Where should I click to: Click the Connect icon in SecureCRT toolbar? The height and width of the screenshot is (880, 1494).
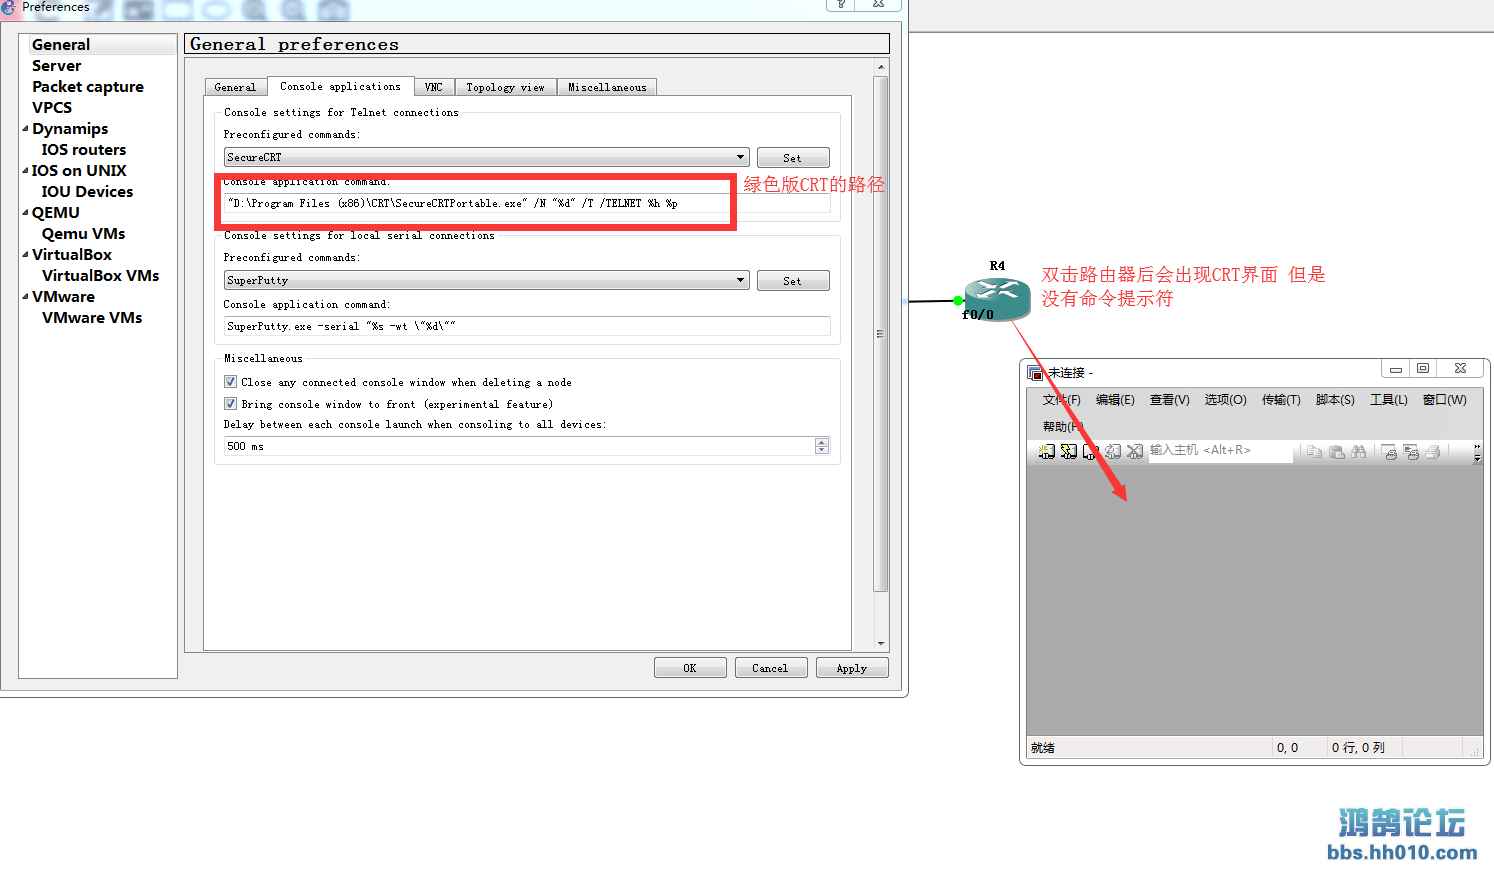[1047, 451]
